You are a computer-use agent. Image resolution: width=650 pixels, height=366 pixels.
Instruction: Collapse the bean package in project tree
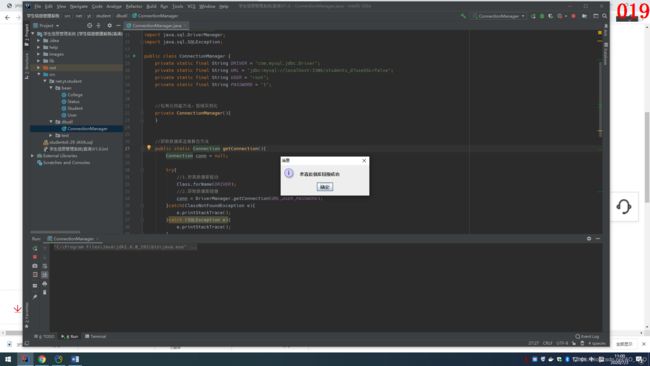tap(51, 88)
